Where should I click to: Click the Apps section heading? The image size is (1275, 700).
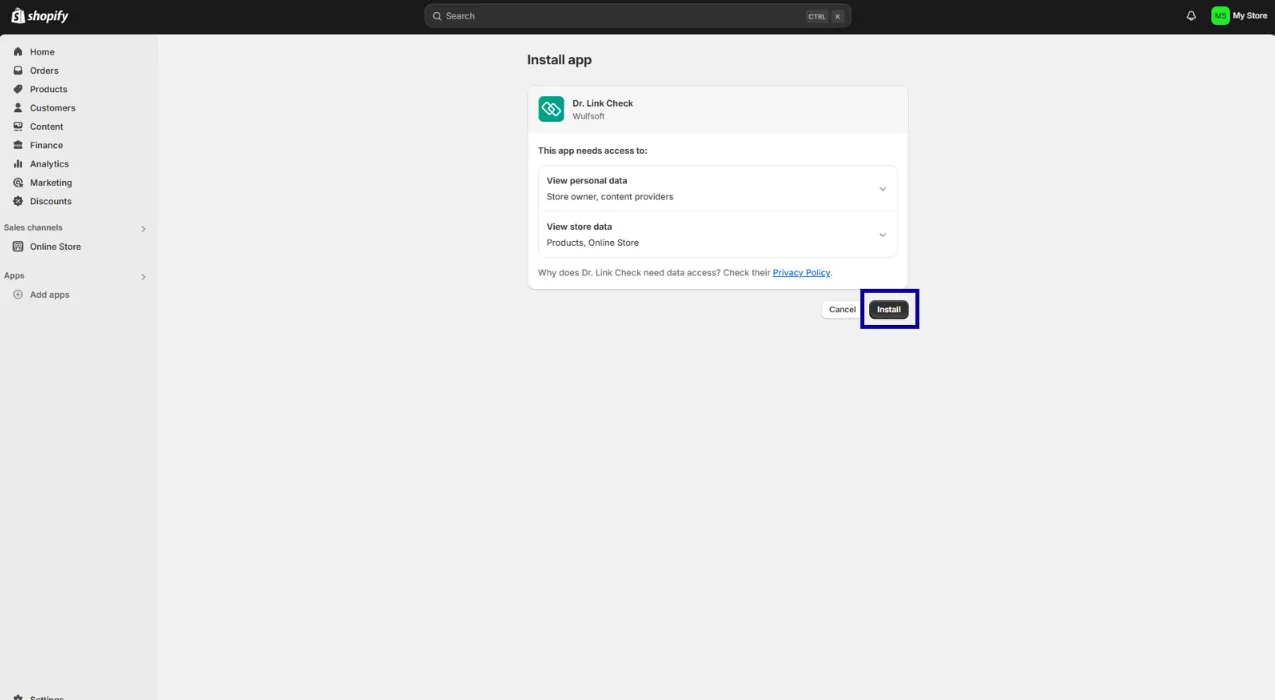(x=14, y=276)
